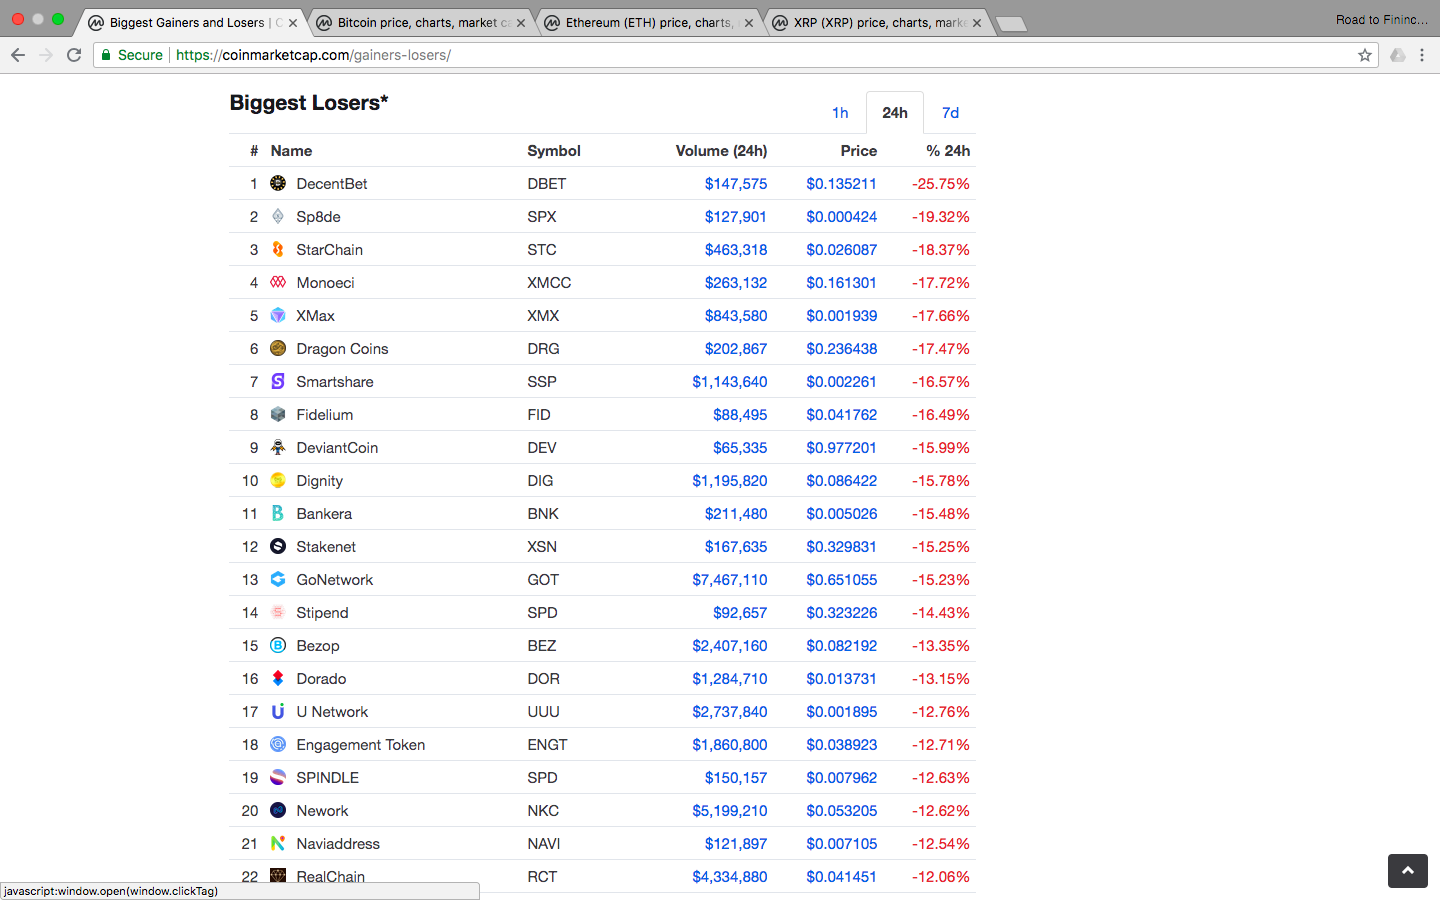The height and width of the screenshot is (900, 1440).
Task: Switch Biggest Losers to the 7d tab
Action: tap(950, 113)
